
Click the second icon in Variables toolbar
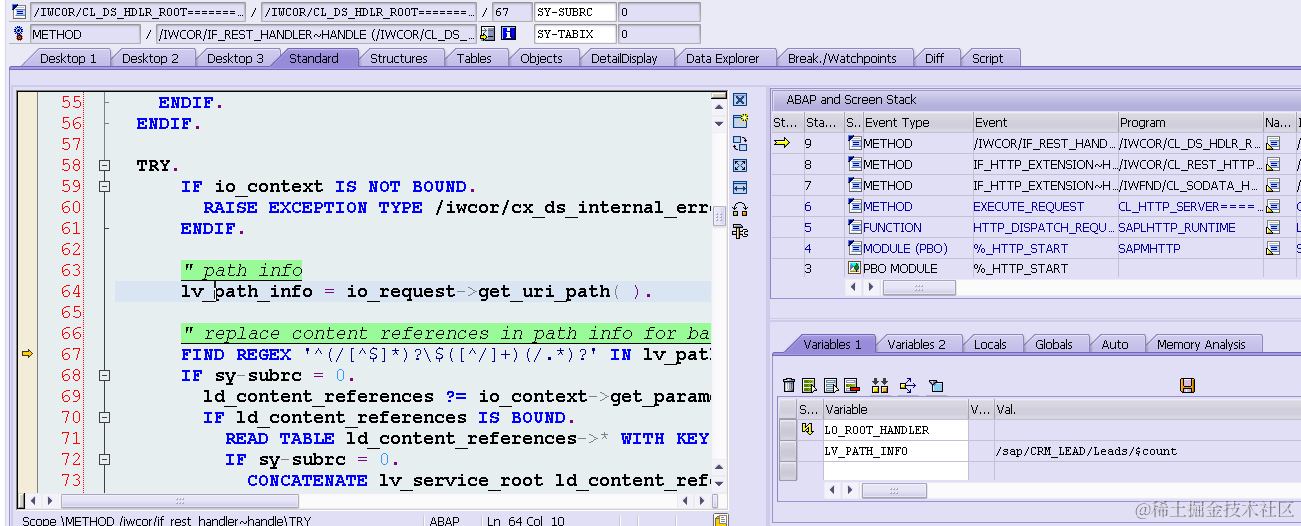tap(809, 385)
